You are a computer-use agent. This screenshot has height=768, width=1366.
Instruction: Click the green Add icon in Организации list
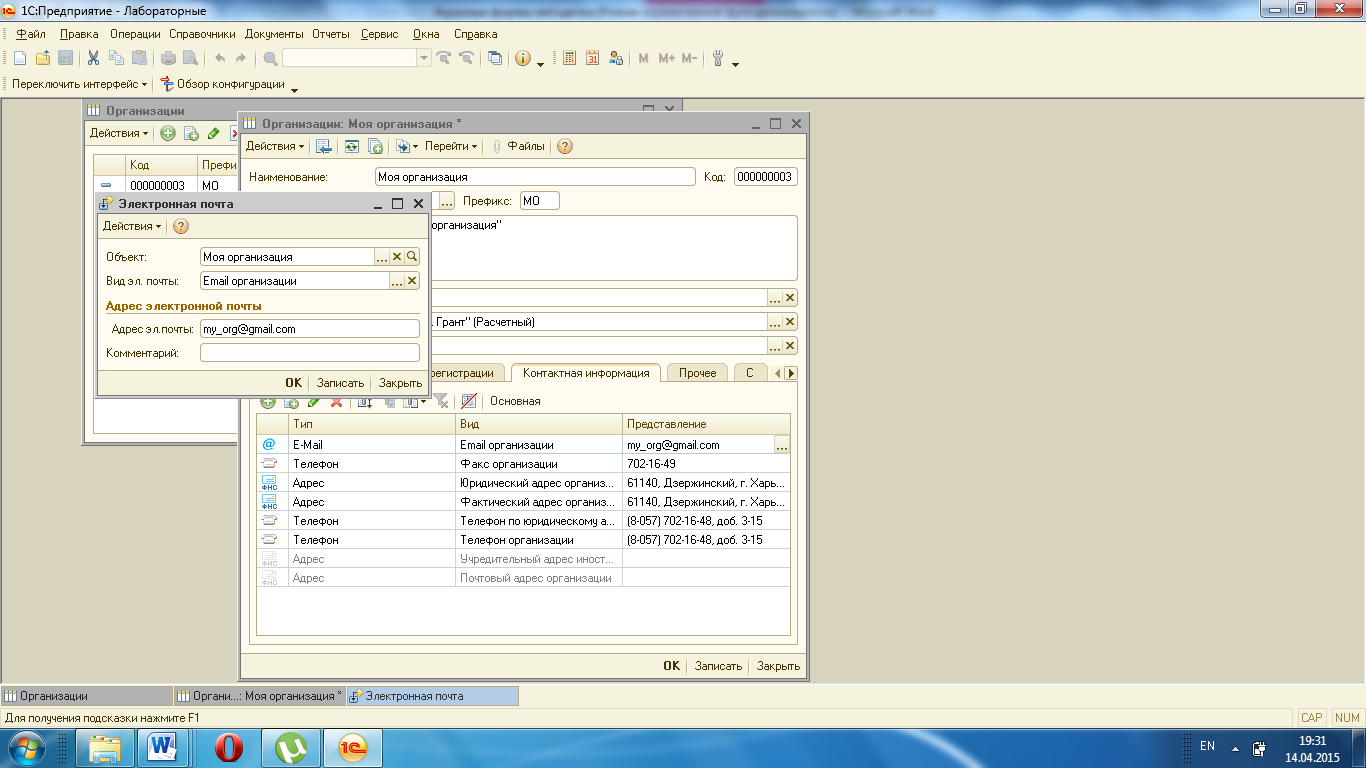coord(168,133)
